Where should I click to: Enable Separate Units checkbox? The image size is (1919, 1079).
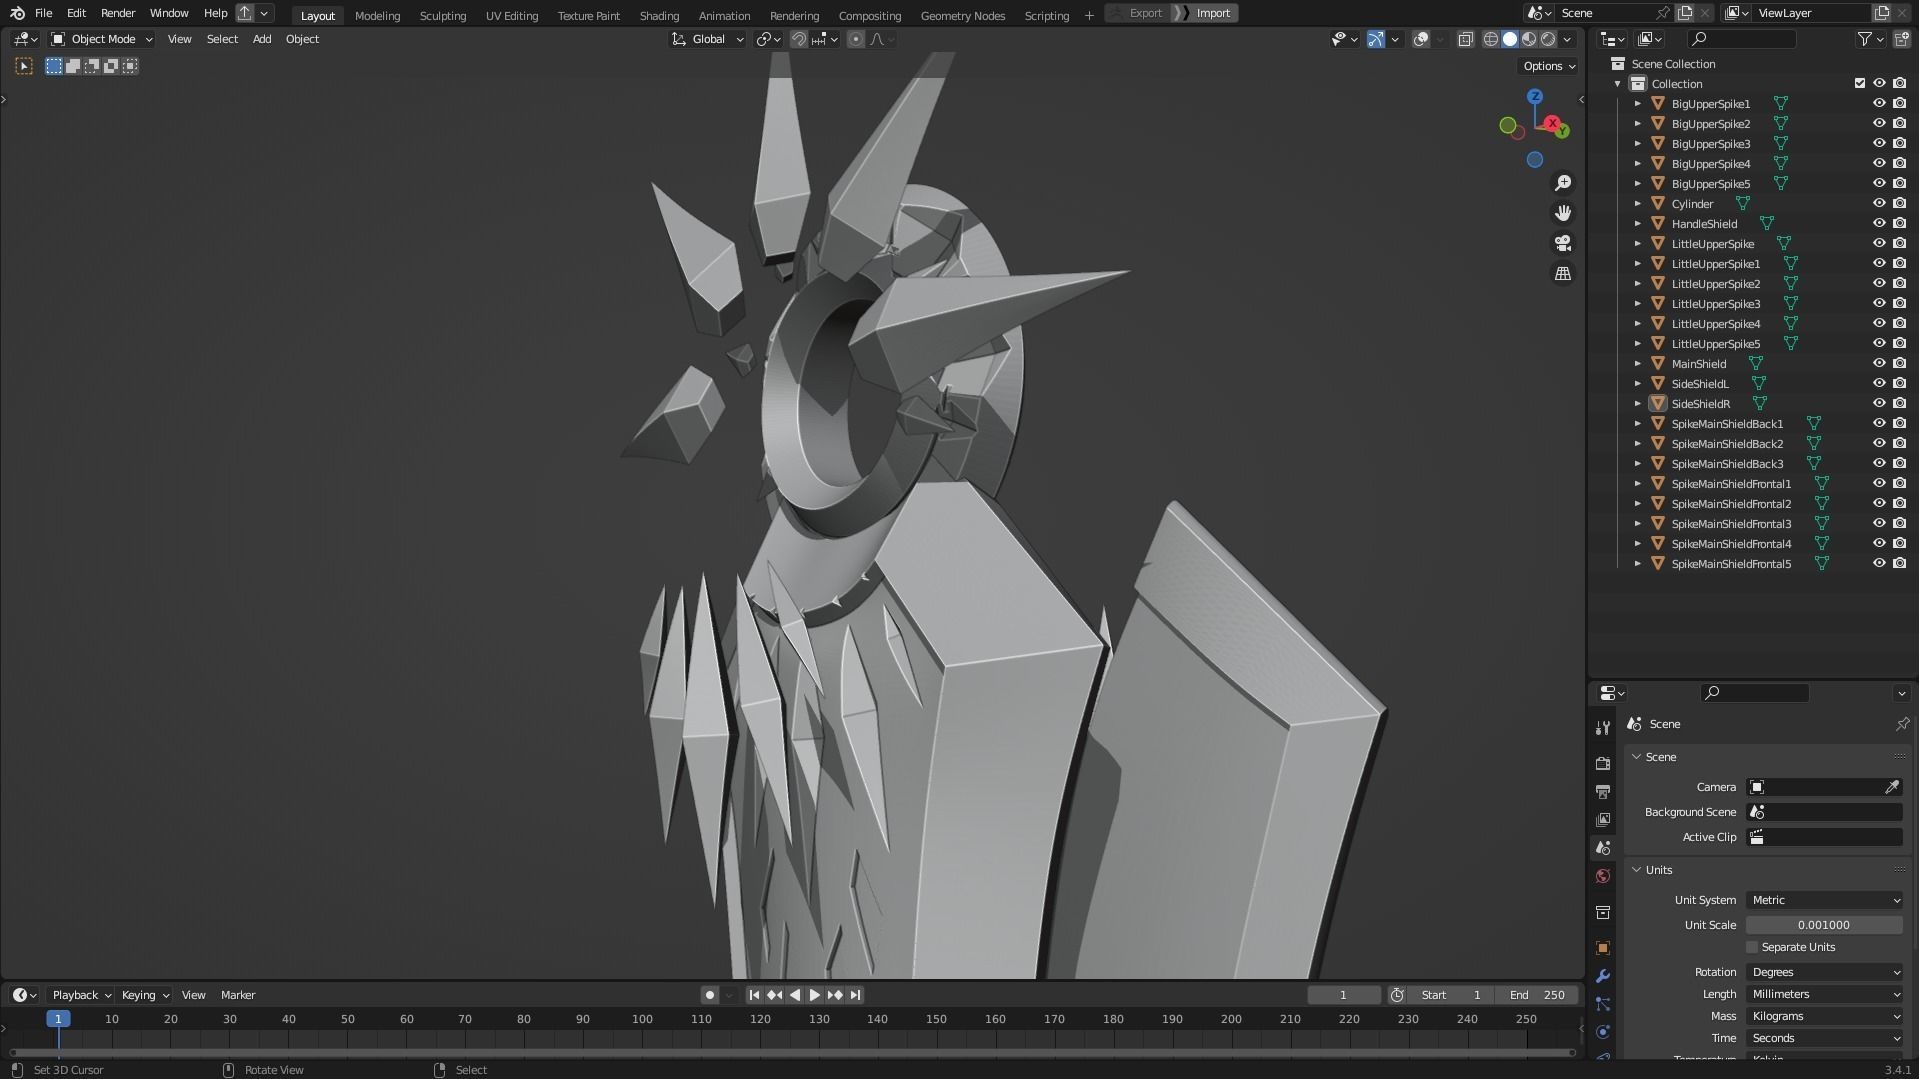point(1752,947)
